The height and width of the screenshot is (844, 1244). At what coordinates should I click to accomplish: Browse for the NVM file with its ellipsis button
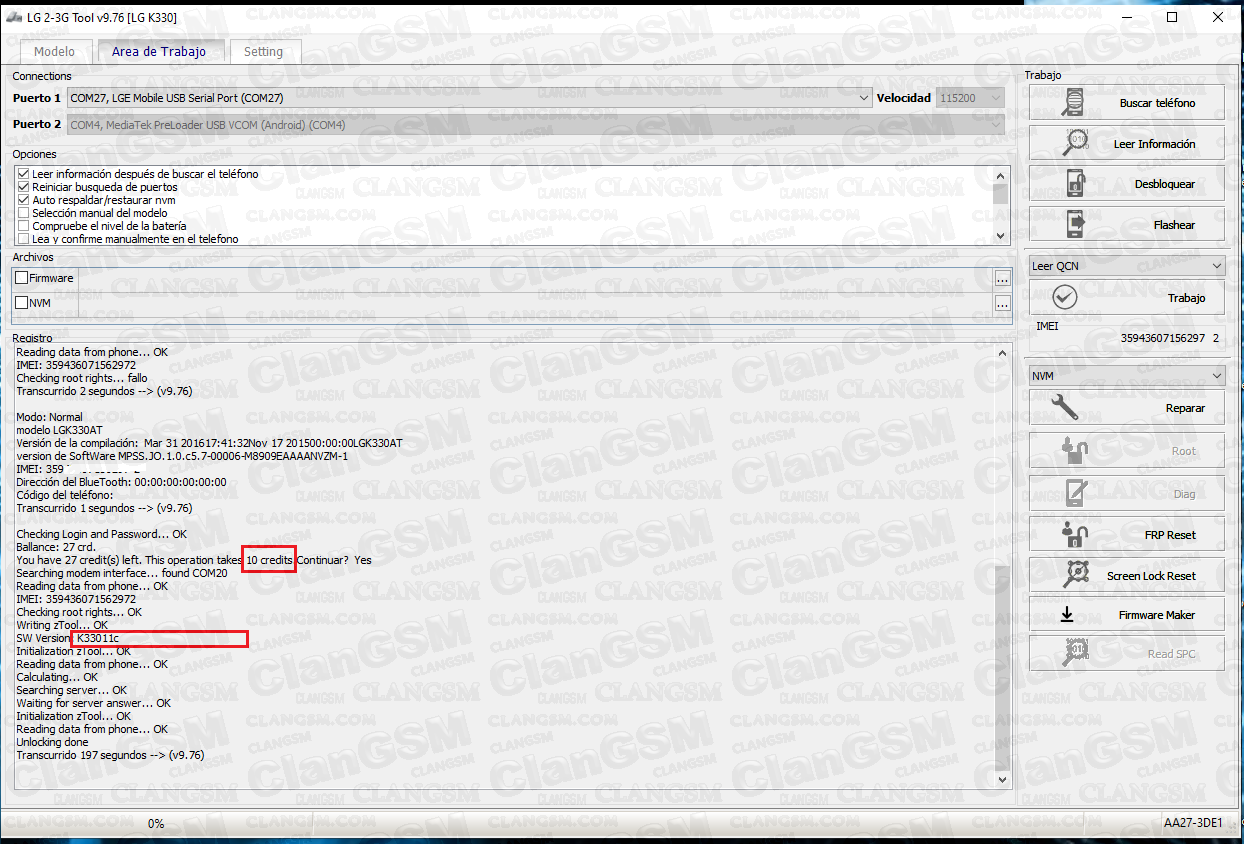pos(1002,303)
